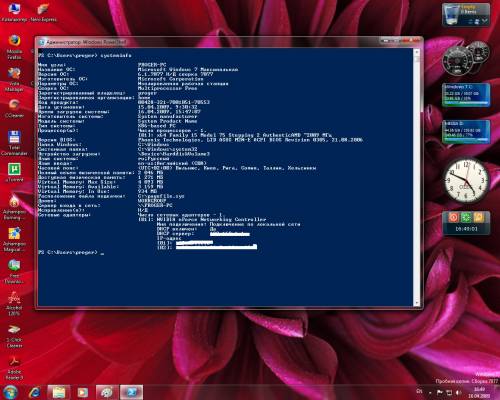Viewport: 500px width, 400px height.
Task: Open Windows Media Player from the taskbar
Action: point(83,392)
